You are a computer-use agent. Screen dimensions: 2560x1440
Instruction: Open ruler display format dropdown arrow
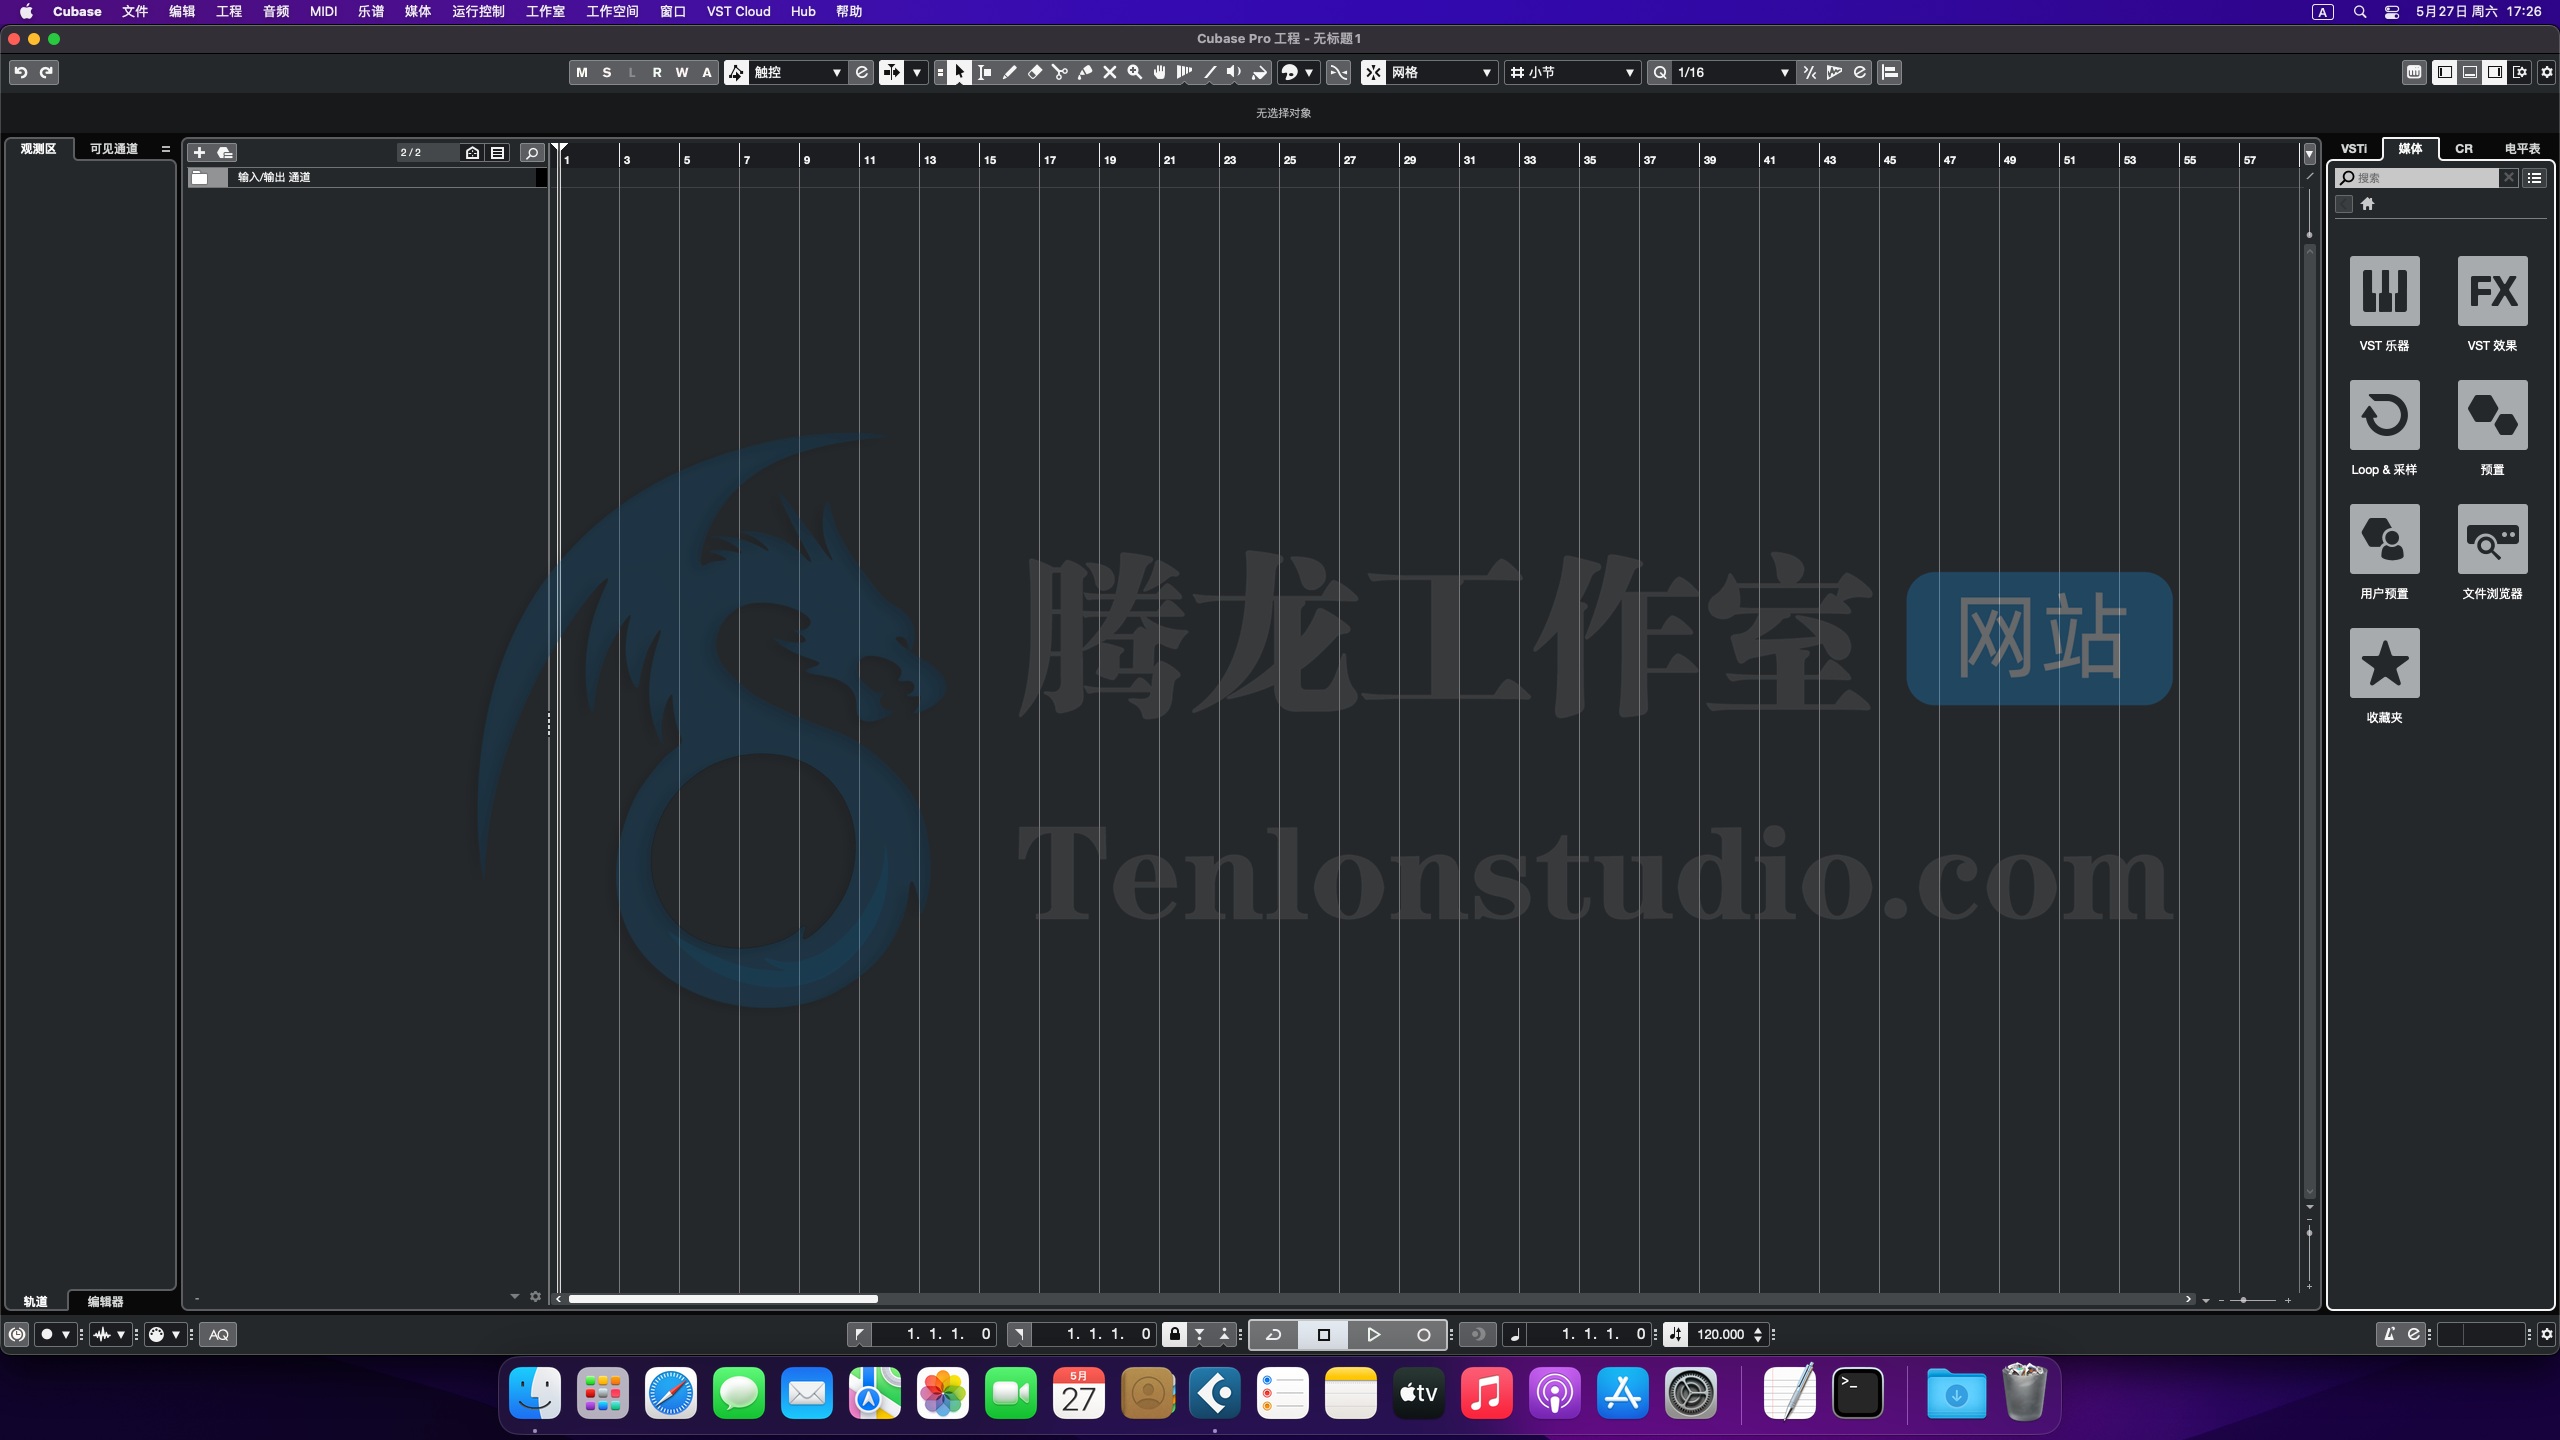click(2309, 153)
